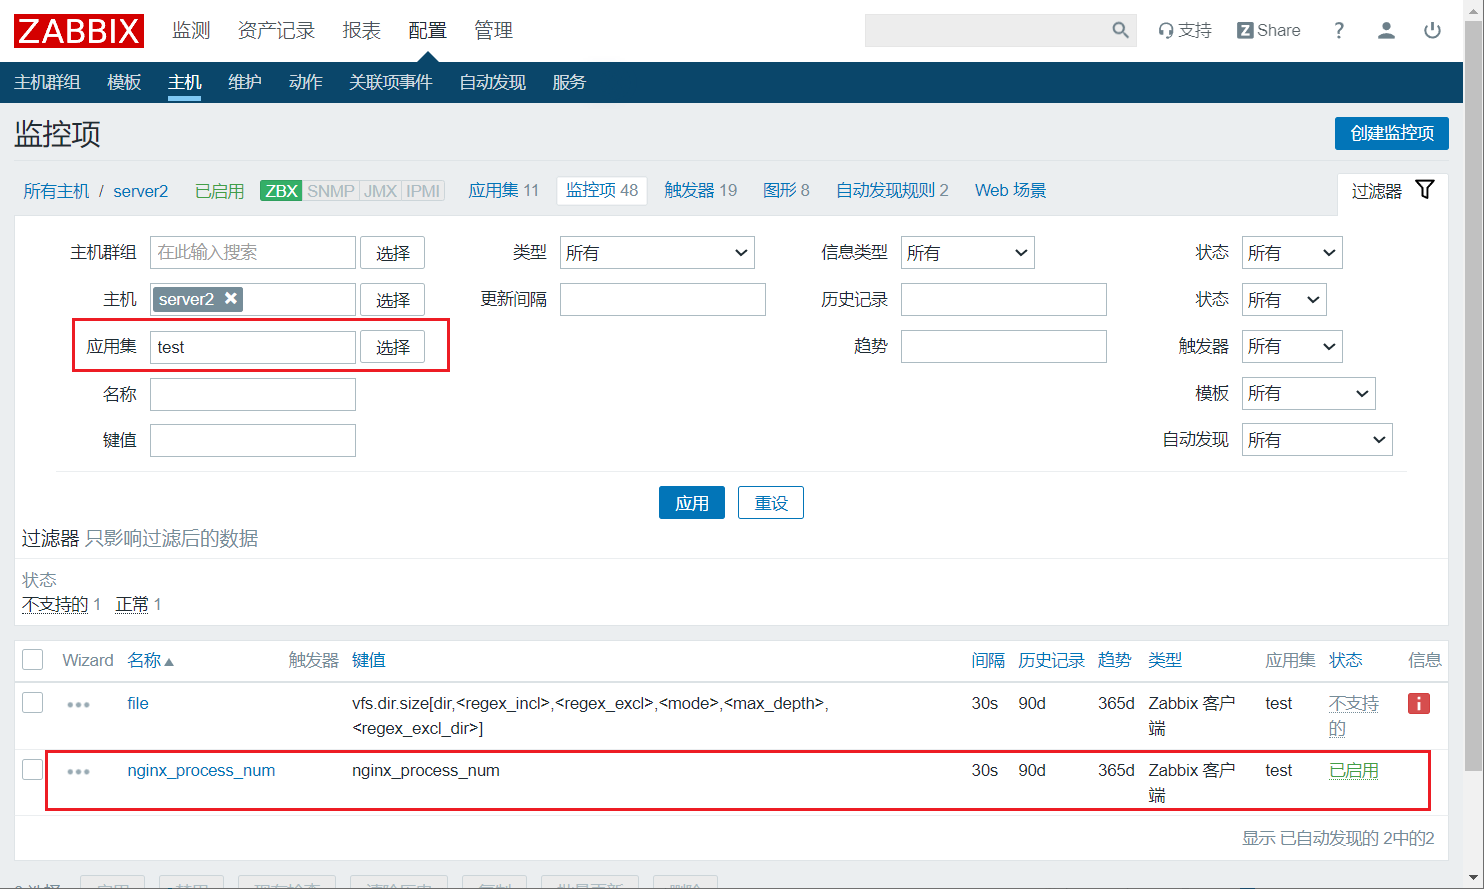Screen dimensions: 1484x889
Task: Tick the checkbox for the file item
Action: (x=33, y=703)
